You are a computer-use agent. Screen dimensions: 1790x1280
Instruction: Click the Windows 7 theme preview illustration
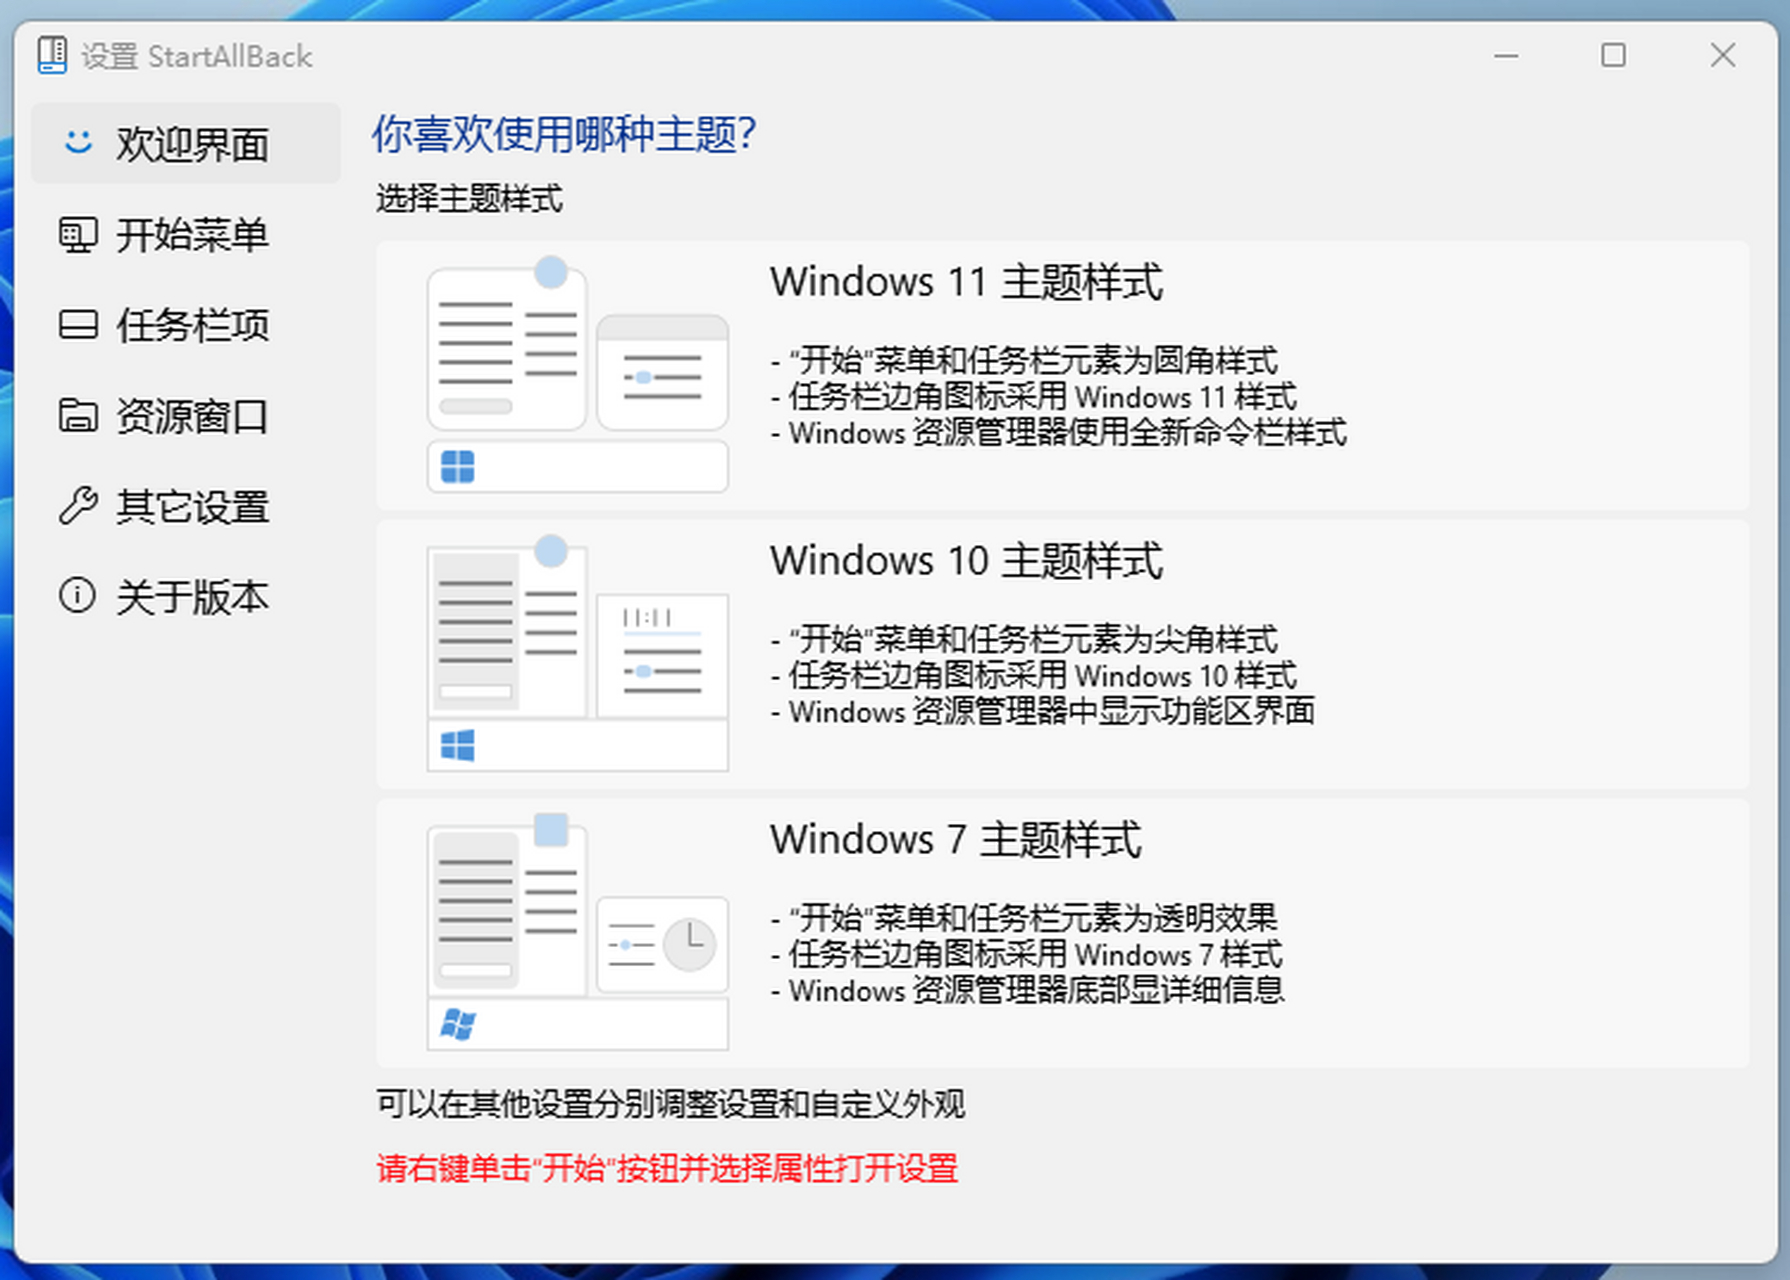pos(578,933)
